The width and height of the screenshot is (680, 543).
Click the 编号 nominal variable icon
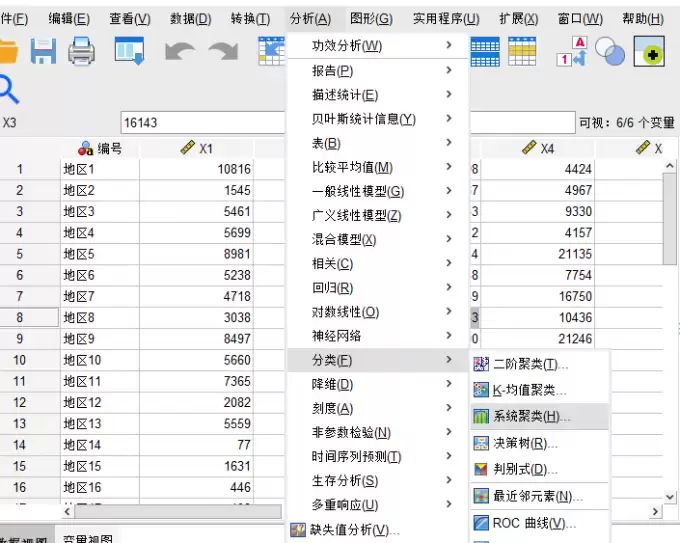pyautogui.click(x=85, y=148)
